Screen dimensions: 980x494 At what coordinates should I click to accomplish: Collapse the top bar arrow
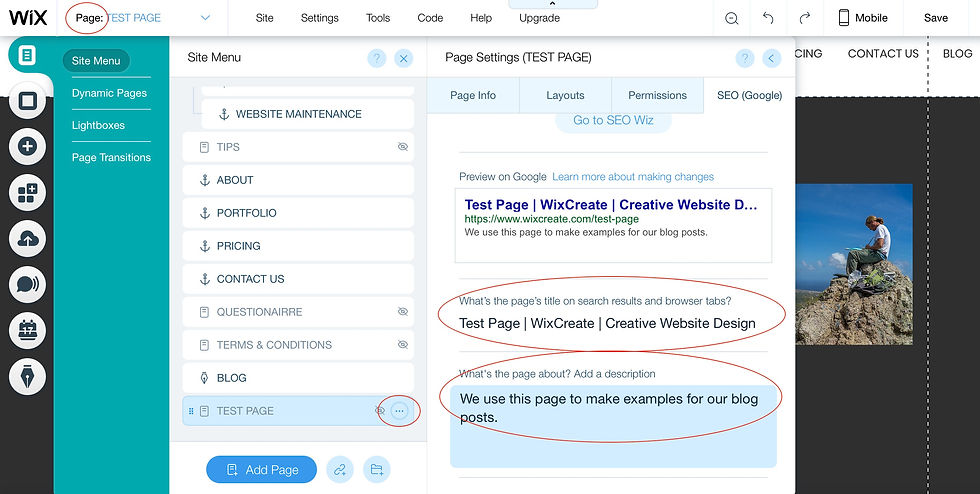coord(552,4)
